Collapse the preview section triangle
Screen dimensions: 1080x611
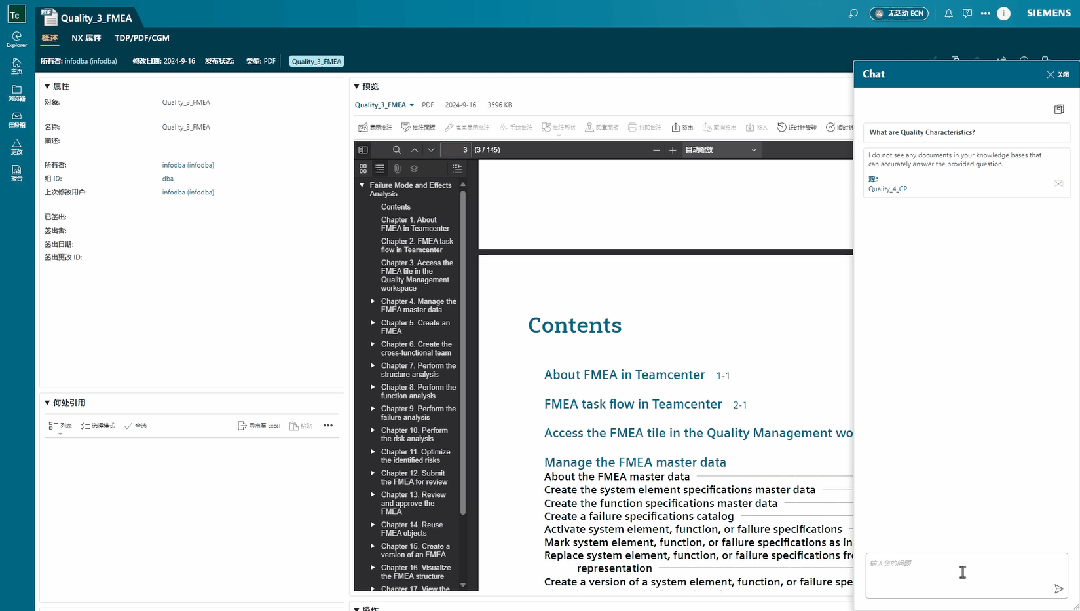click(x=357, y=86)
